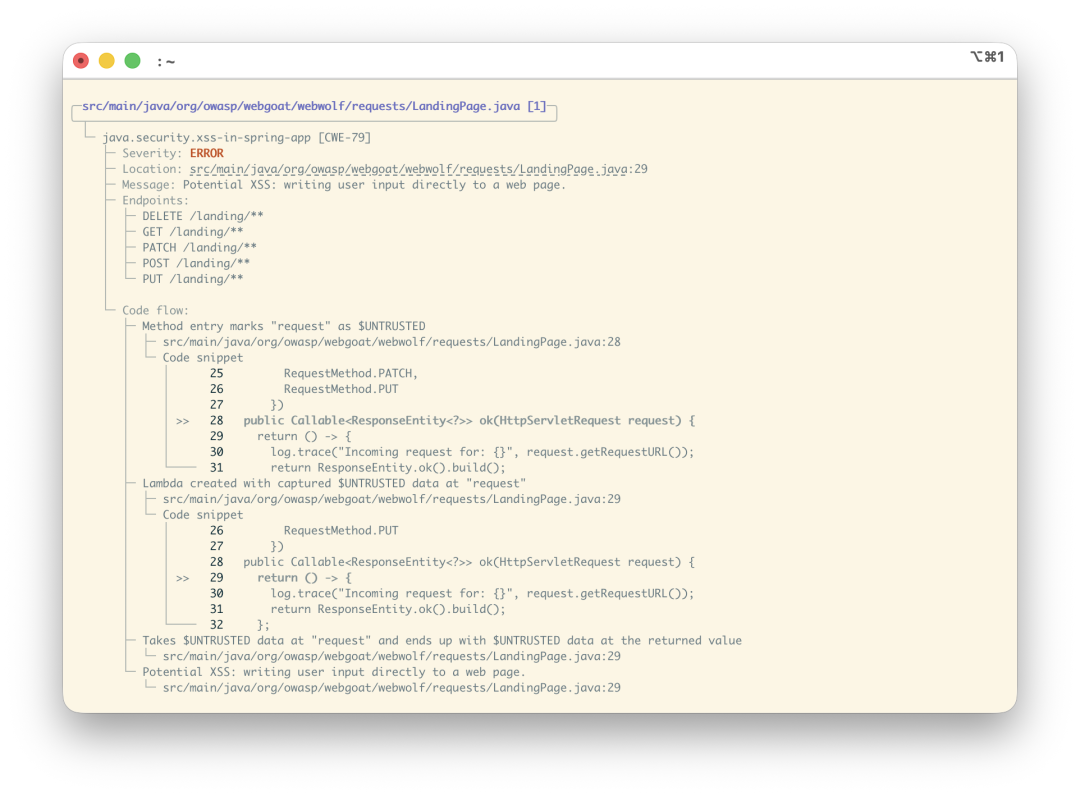This screenshot has width=1080, height=796.
Task: Click the ERROR severity label
Action: click(207, 154)
